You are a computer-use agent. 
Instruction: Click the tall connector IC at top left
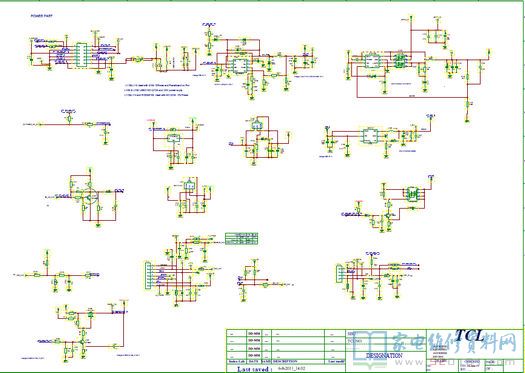pyautogui.click(x=81, y=55)
